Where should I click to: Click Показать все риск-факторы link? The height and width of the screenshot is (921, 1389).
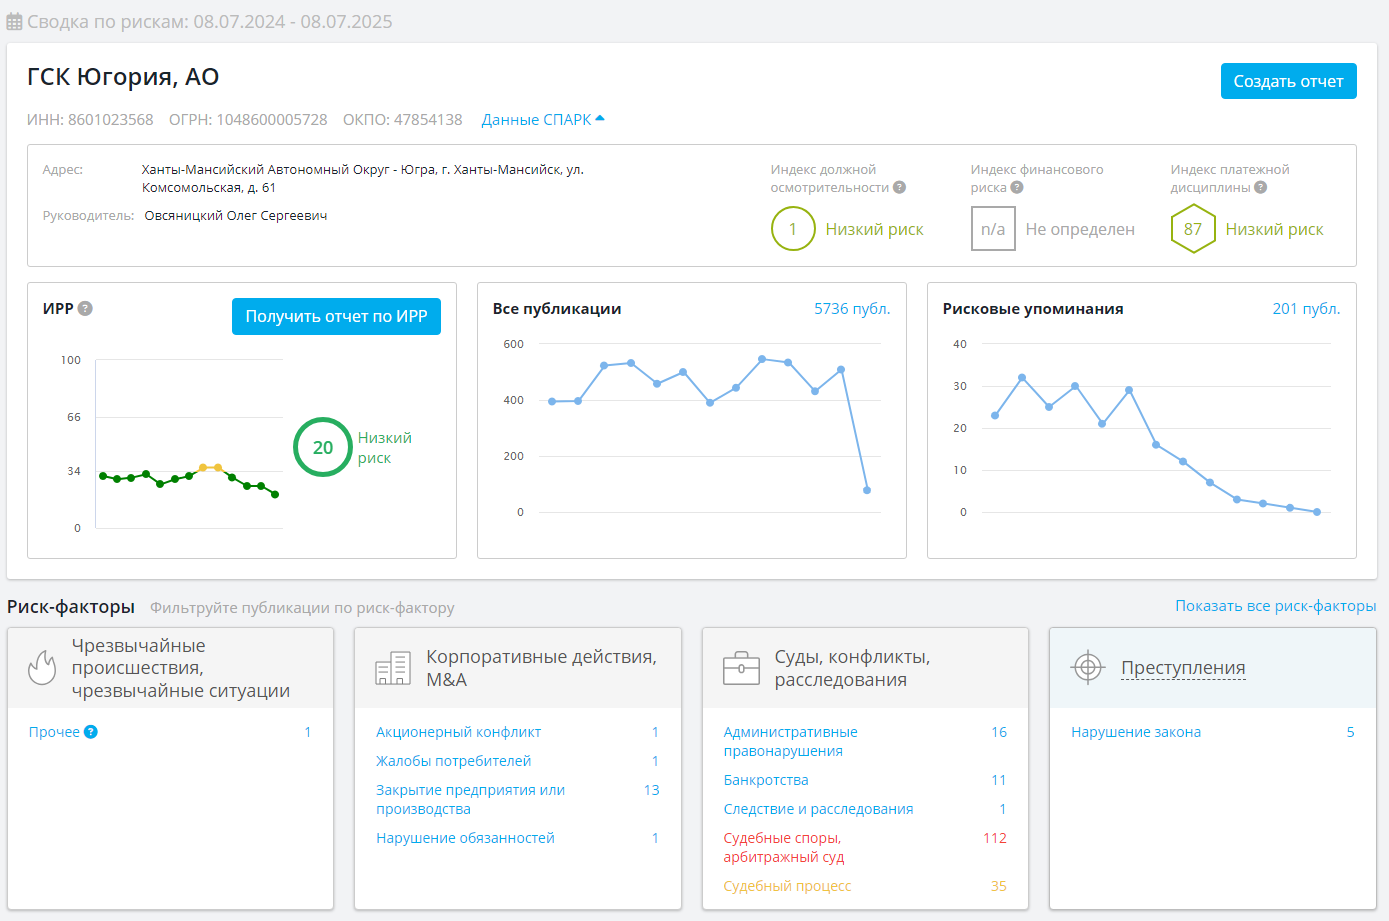[1275, 606]
